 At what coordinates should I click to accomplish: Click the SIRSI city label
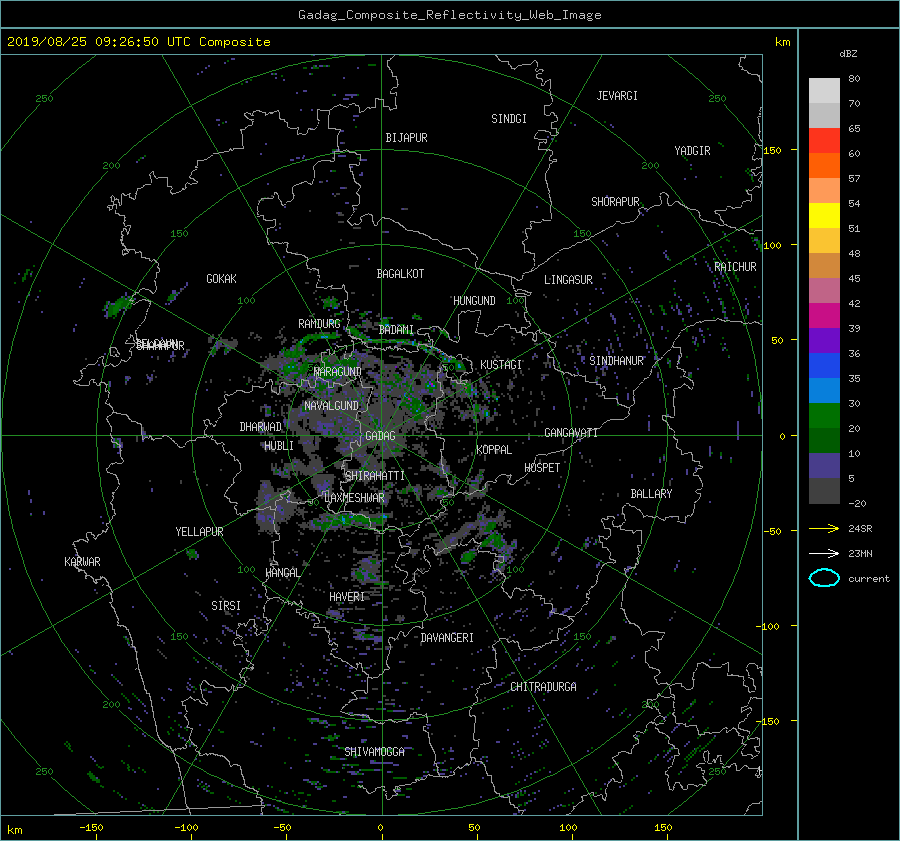tap(226, 606)
